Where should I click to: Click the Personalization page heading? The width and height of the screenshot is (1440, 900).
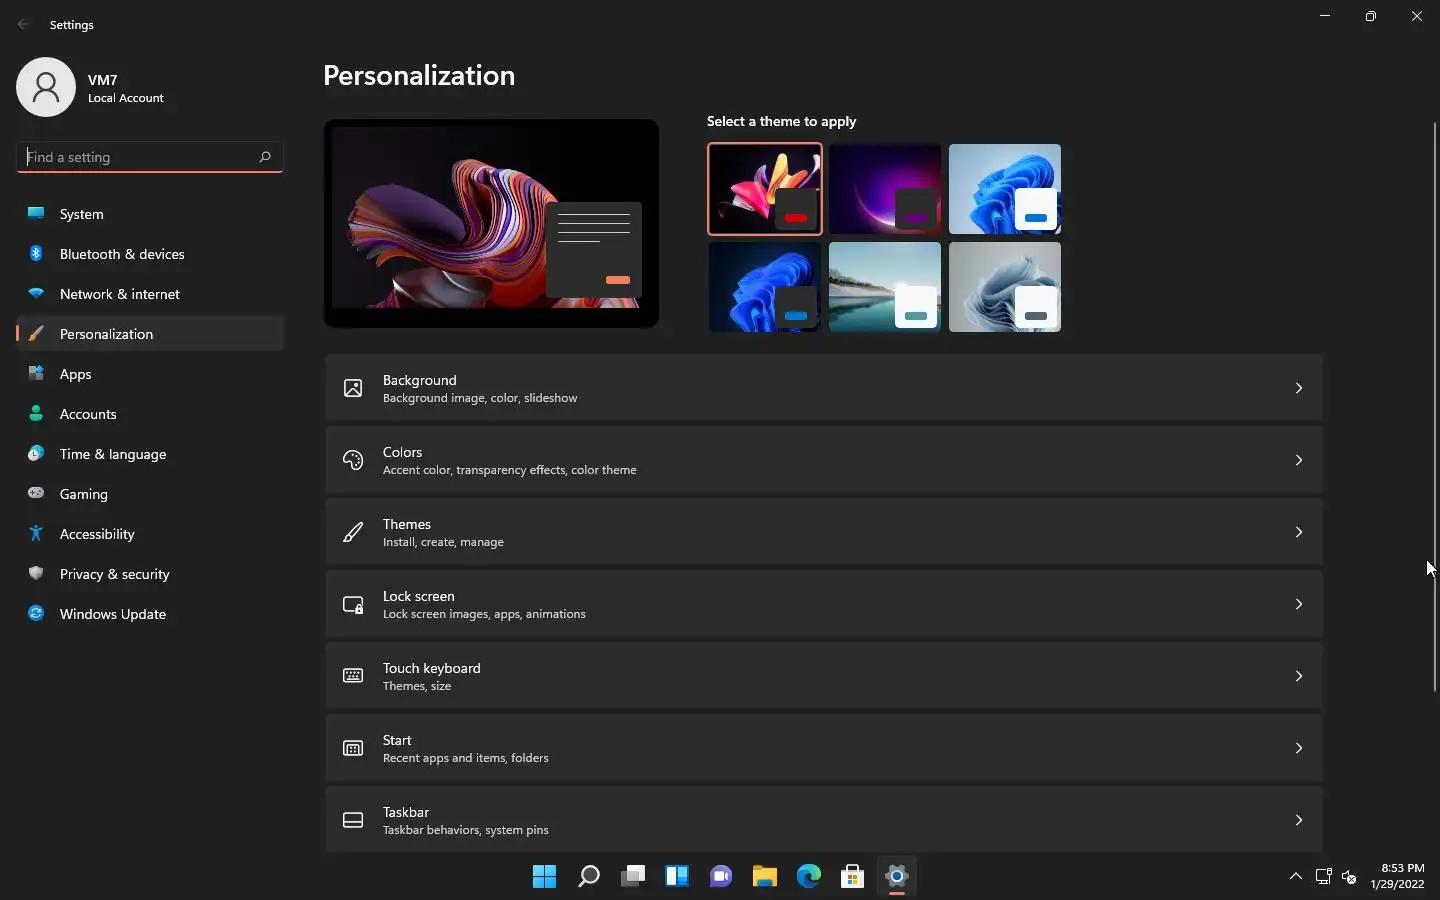pyautogui.click(x=419, y=76)
